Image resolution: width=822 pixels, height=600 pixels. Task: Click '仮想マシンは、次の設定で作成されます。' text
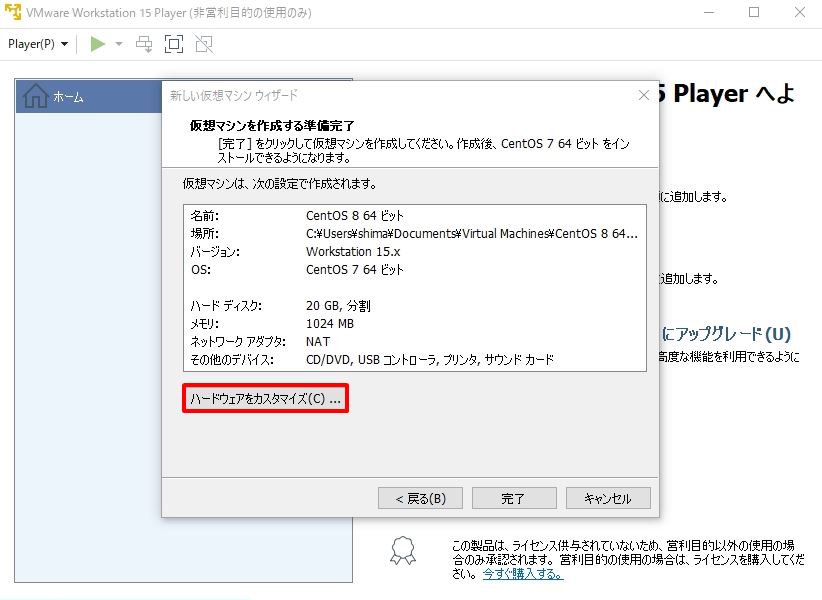coord(279,183)
